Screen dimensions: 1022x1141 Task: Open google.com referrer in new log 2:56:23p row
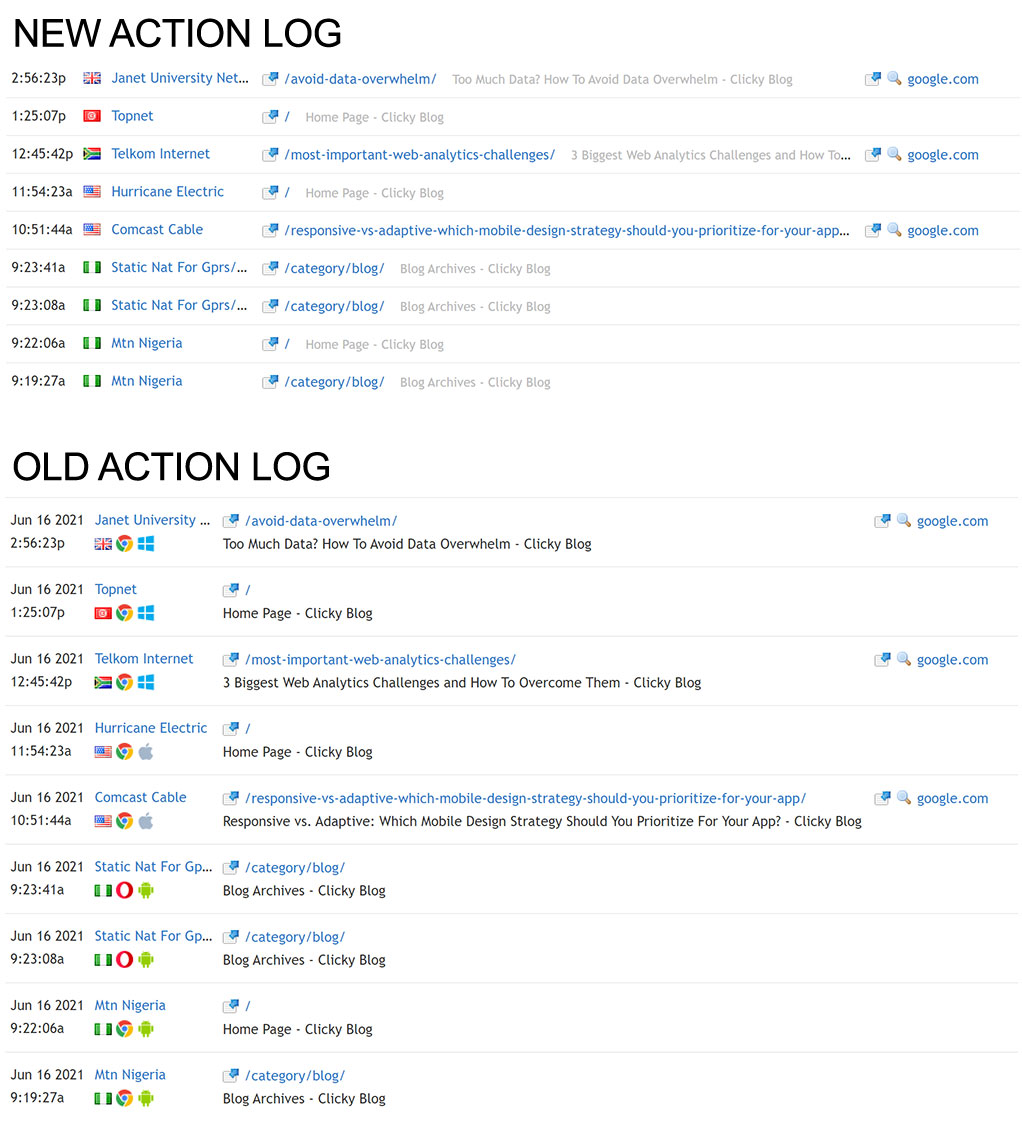pos(943,79)
